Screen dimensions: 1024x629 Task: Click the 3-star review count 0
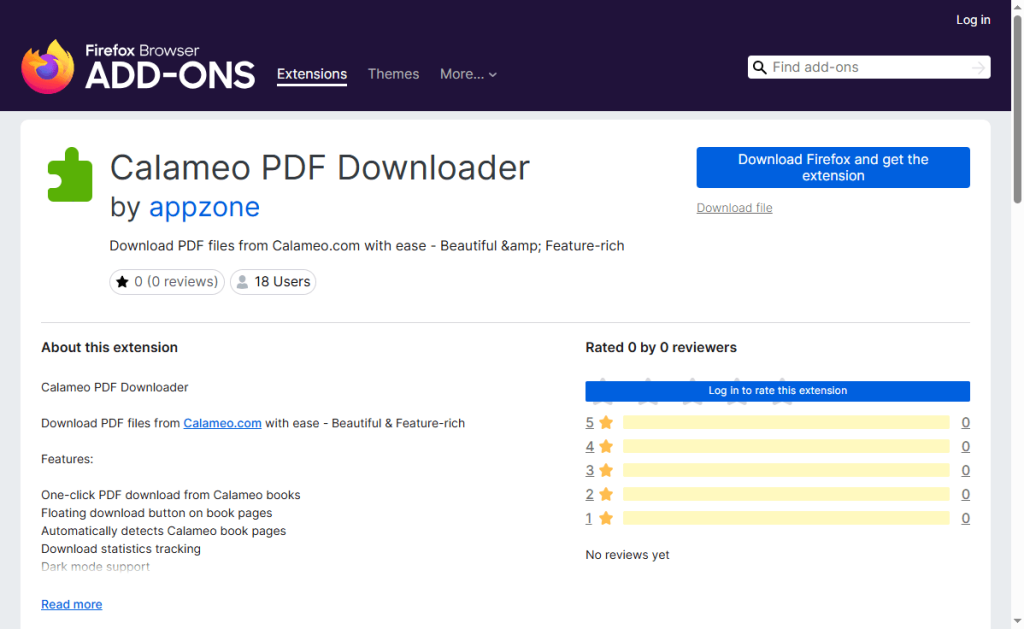coord(965,470)
